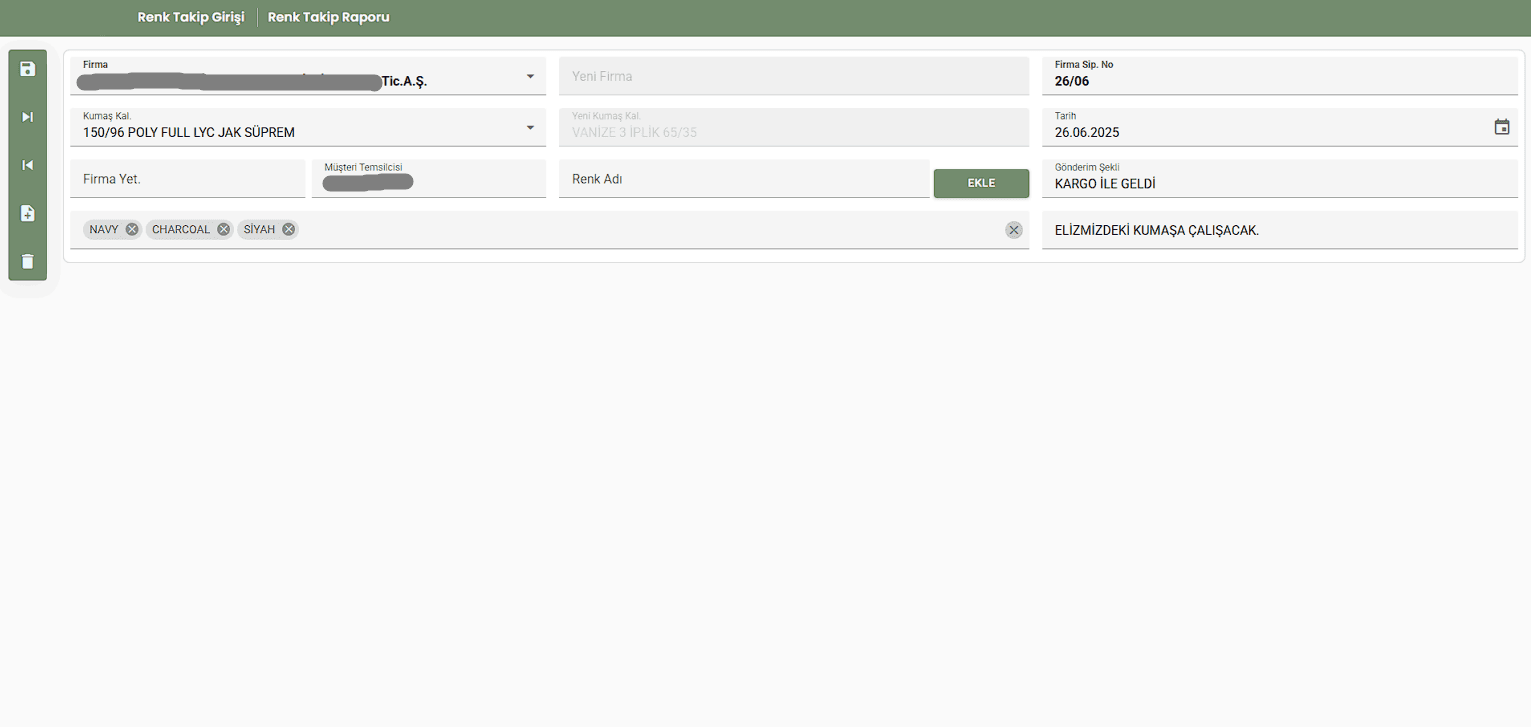Screen dimensions: 1531x727
Task: Click the Müşteri Temsilcisi field
Action: pos(428,182)
